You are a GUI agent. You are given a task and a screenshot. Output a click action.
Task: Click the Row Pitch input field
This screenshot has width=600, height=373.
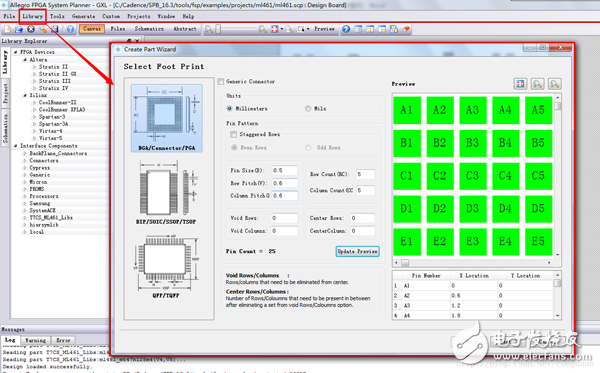[x=285, y=183]
